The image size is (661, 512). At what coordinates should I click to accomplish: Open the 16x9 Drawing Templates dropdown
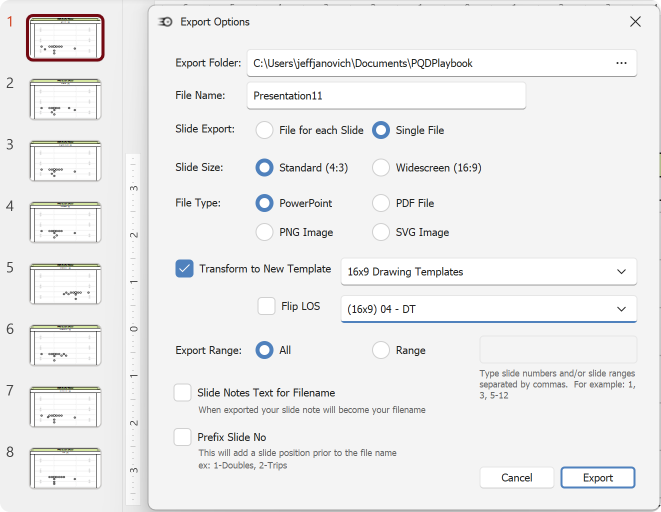click(x=488, y=271)
